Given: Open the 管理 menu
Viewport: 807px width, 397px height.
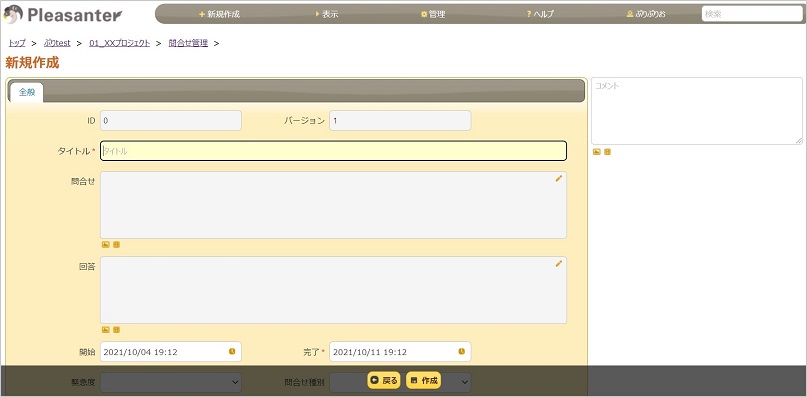Looking at the screenshot, I should [x=433, y=14].
